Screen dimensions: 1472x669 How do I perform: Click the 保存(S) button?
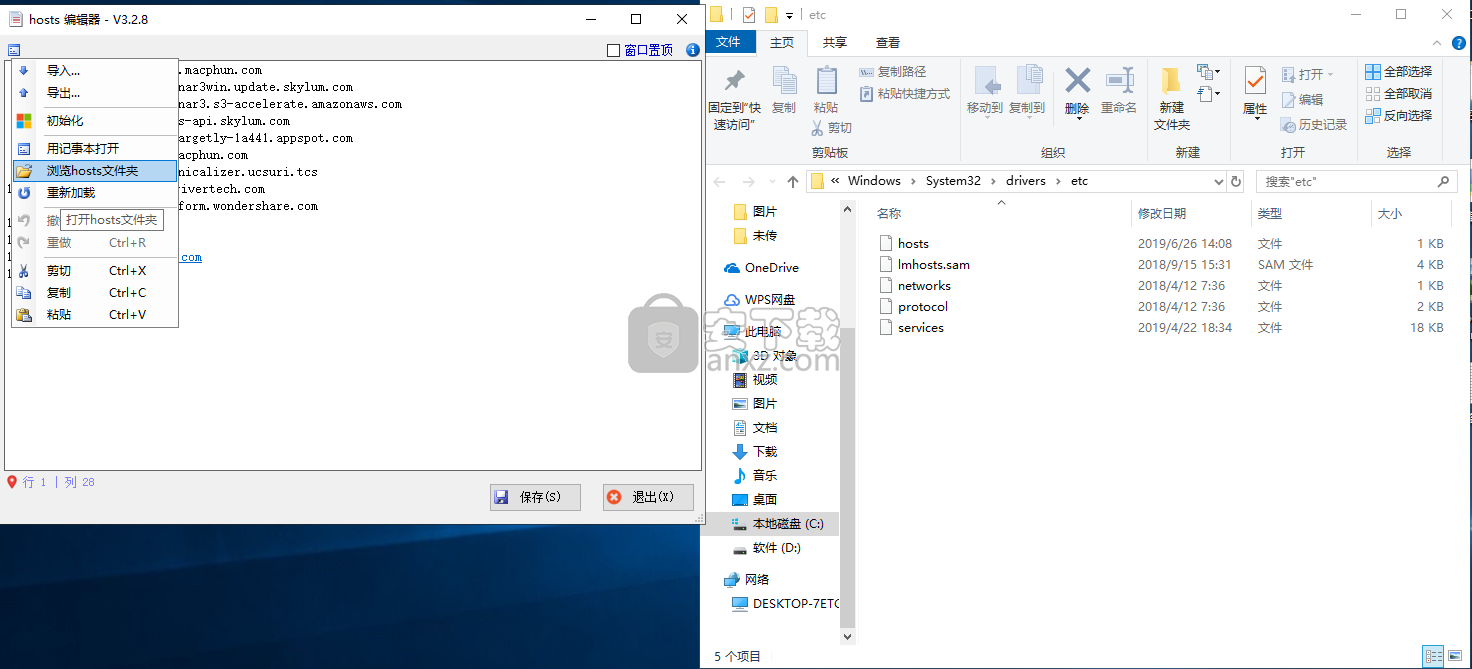(535, 497)
